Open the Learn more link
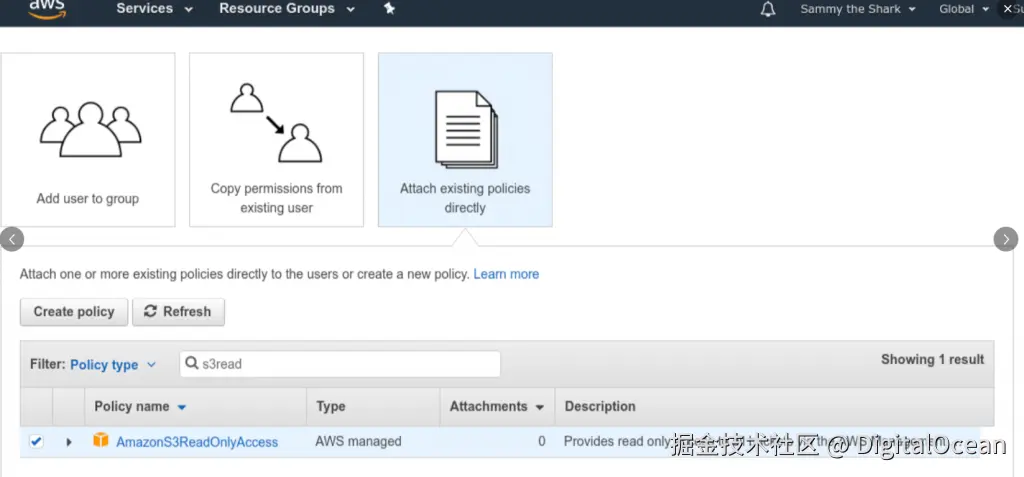The height and width of the screenshot is (477, 1024). (x=506, y=274)
